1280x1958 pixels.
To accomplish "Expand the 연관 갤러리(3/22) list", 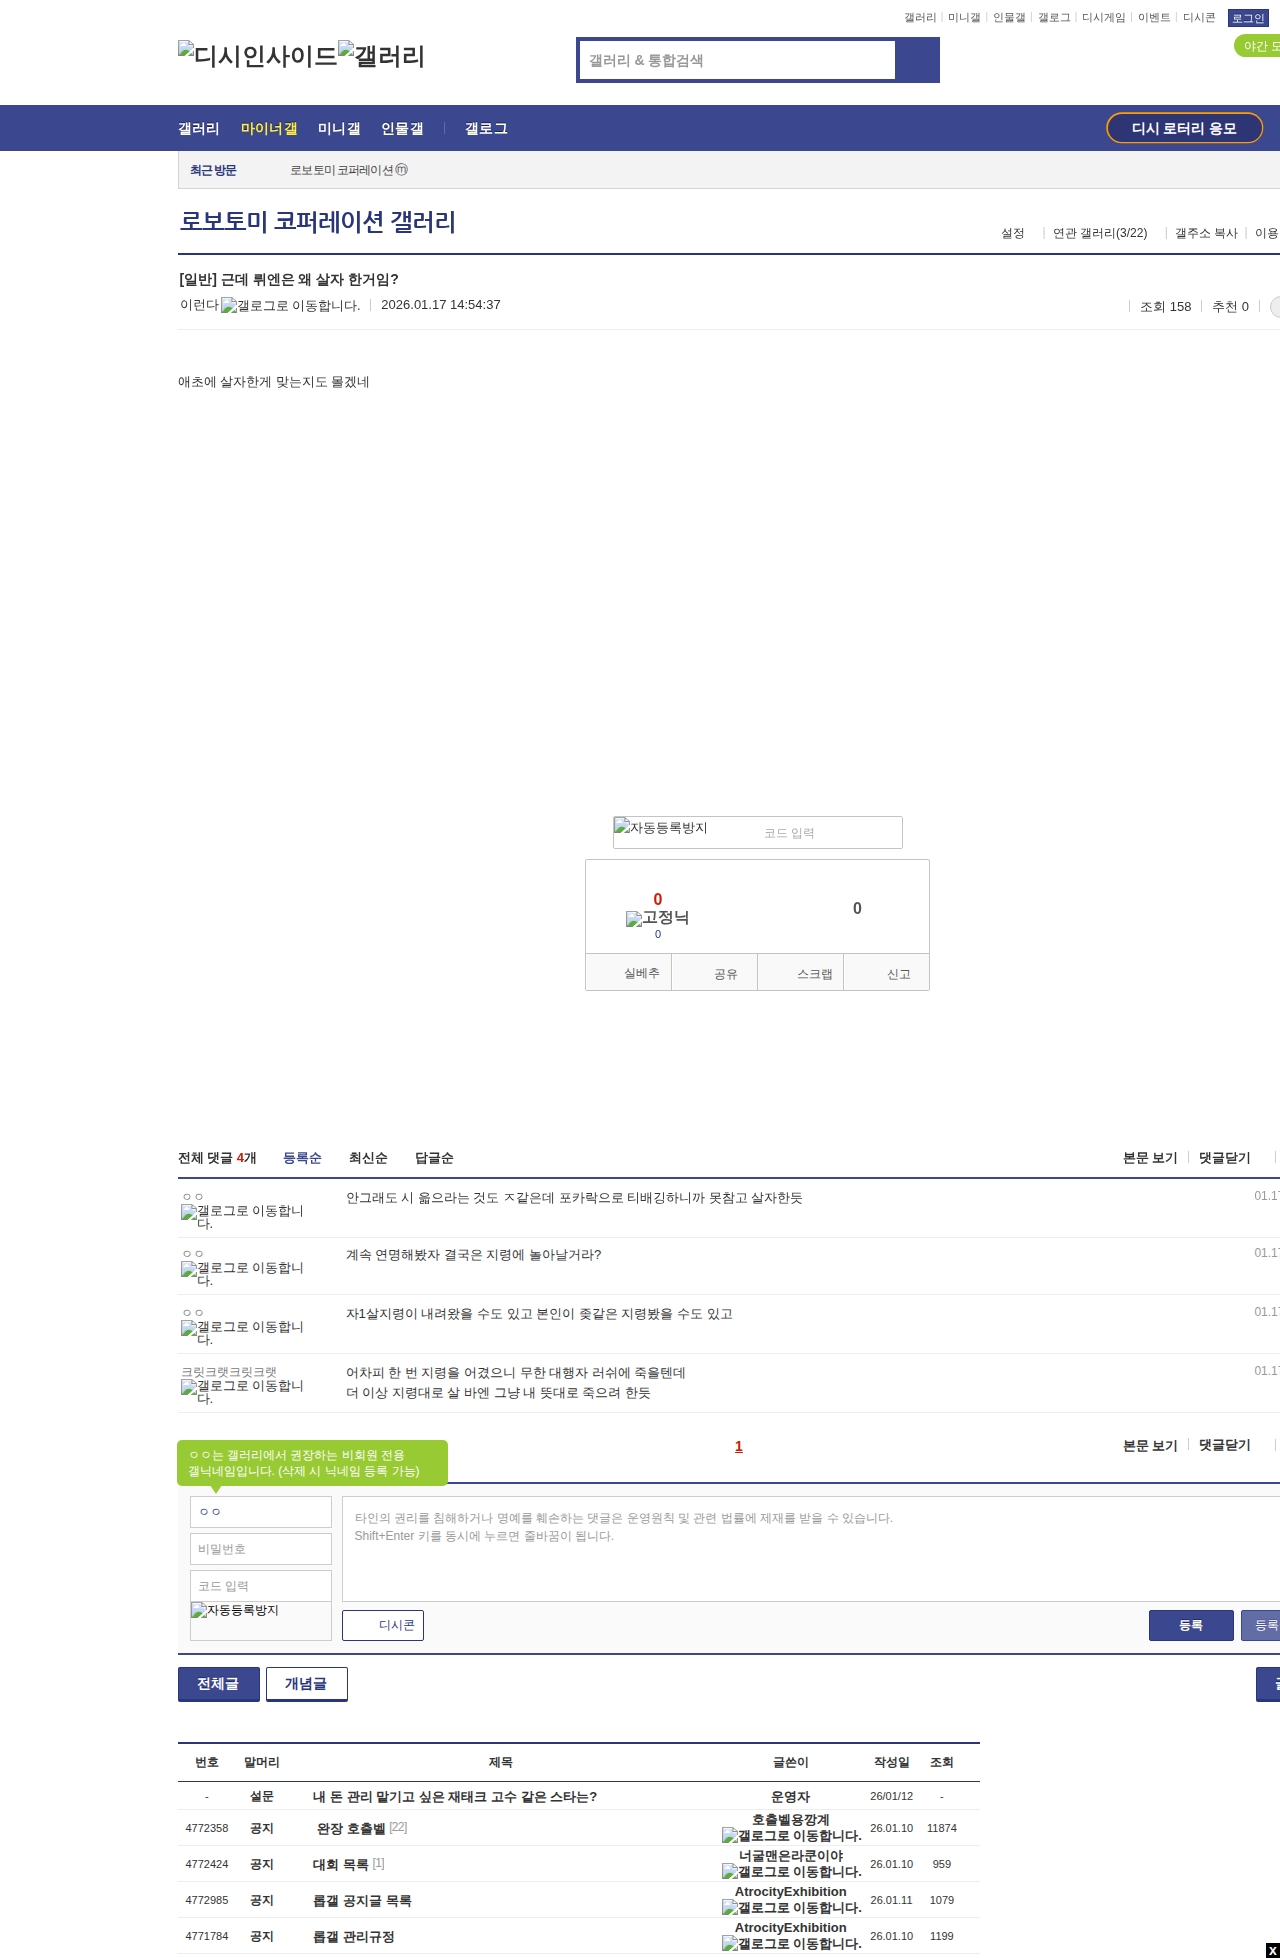I will click(x=1100, y=233).
